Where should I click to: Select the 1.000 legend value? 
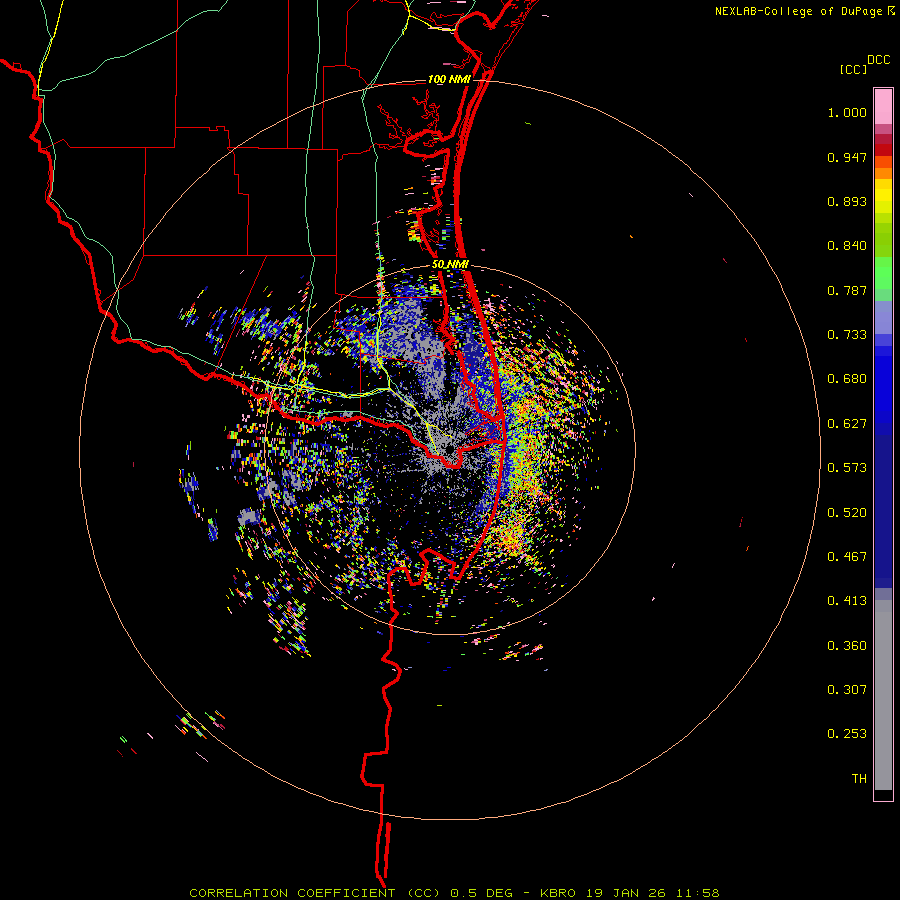[847, 112]
